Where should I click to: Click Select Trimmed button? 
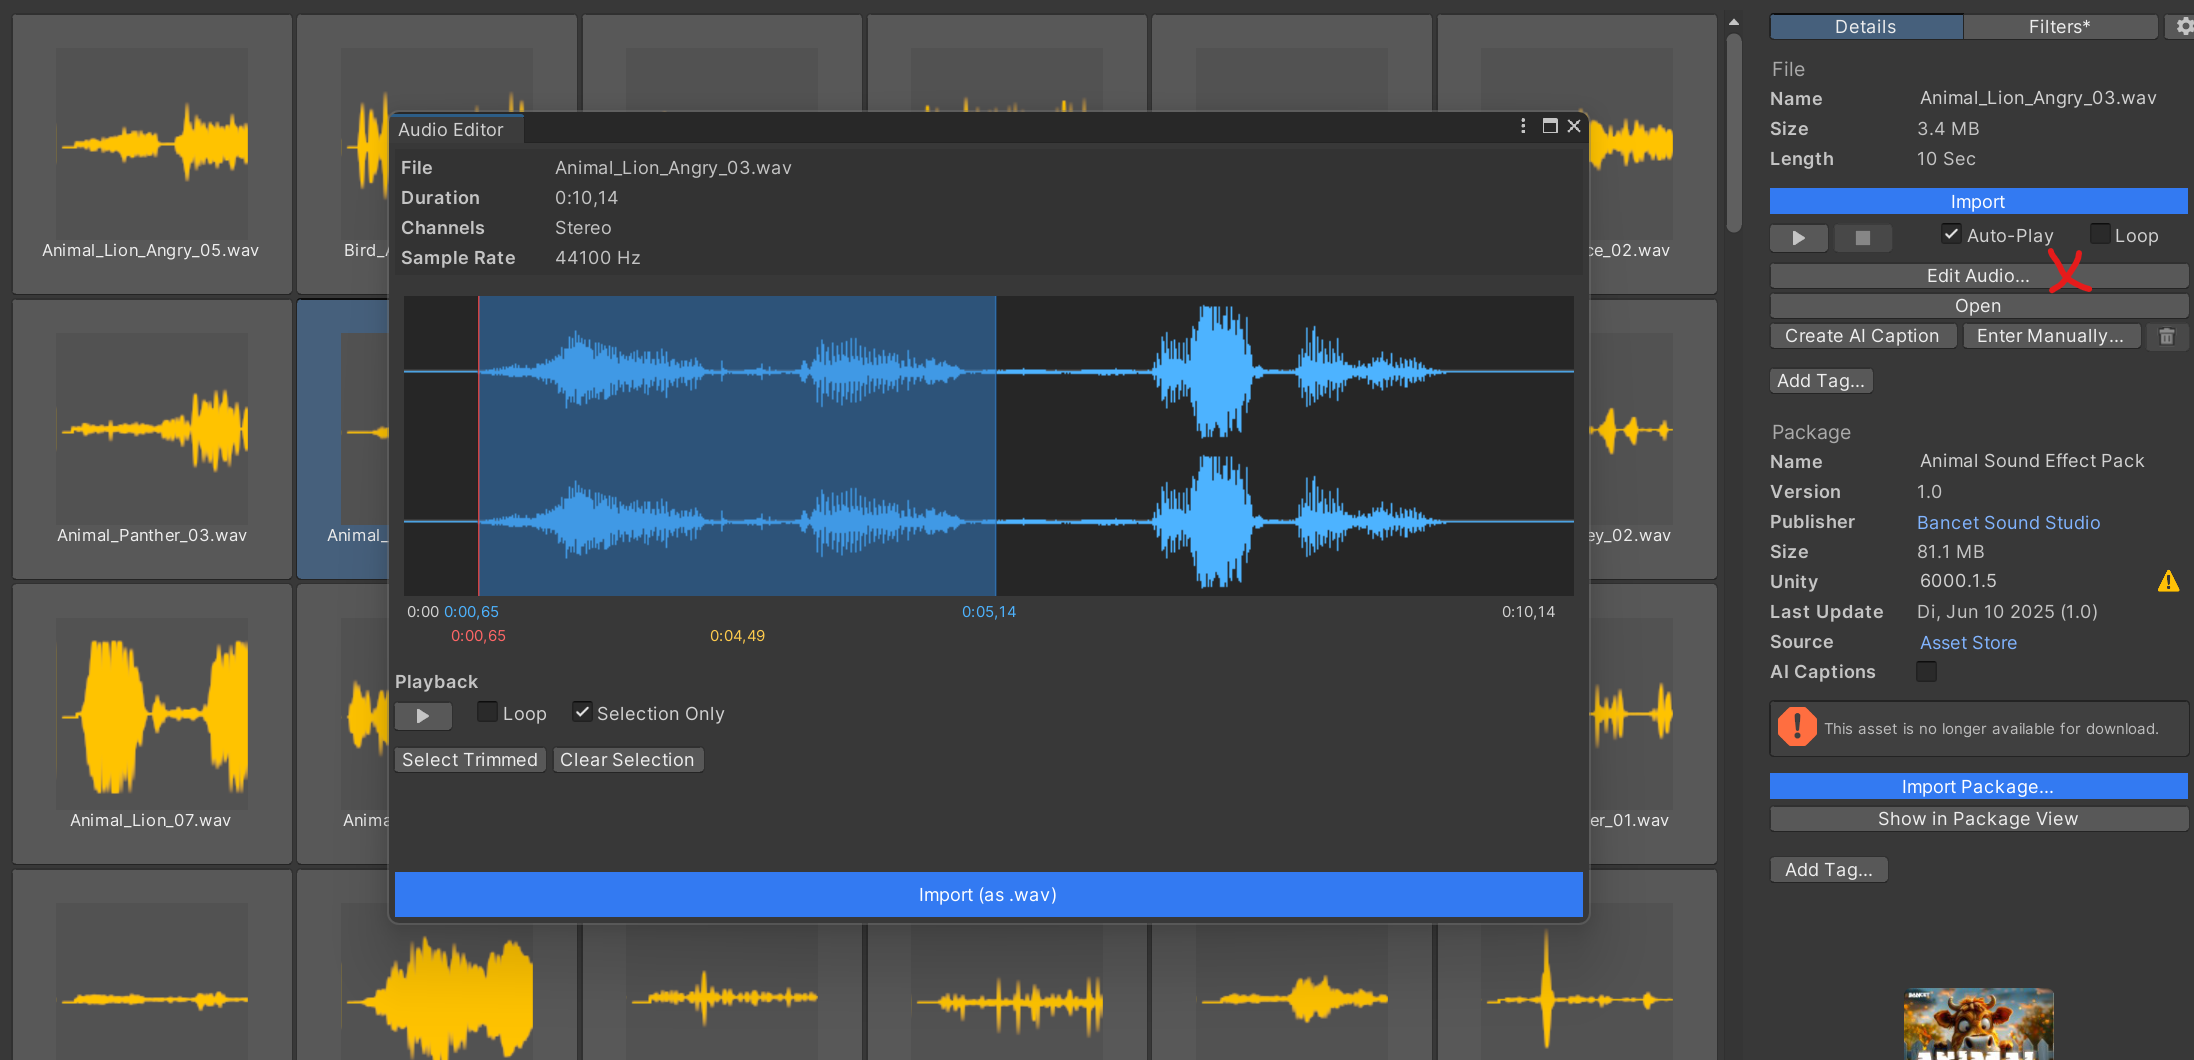point(470,760)
